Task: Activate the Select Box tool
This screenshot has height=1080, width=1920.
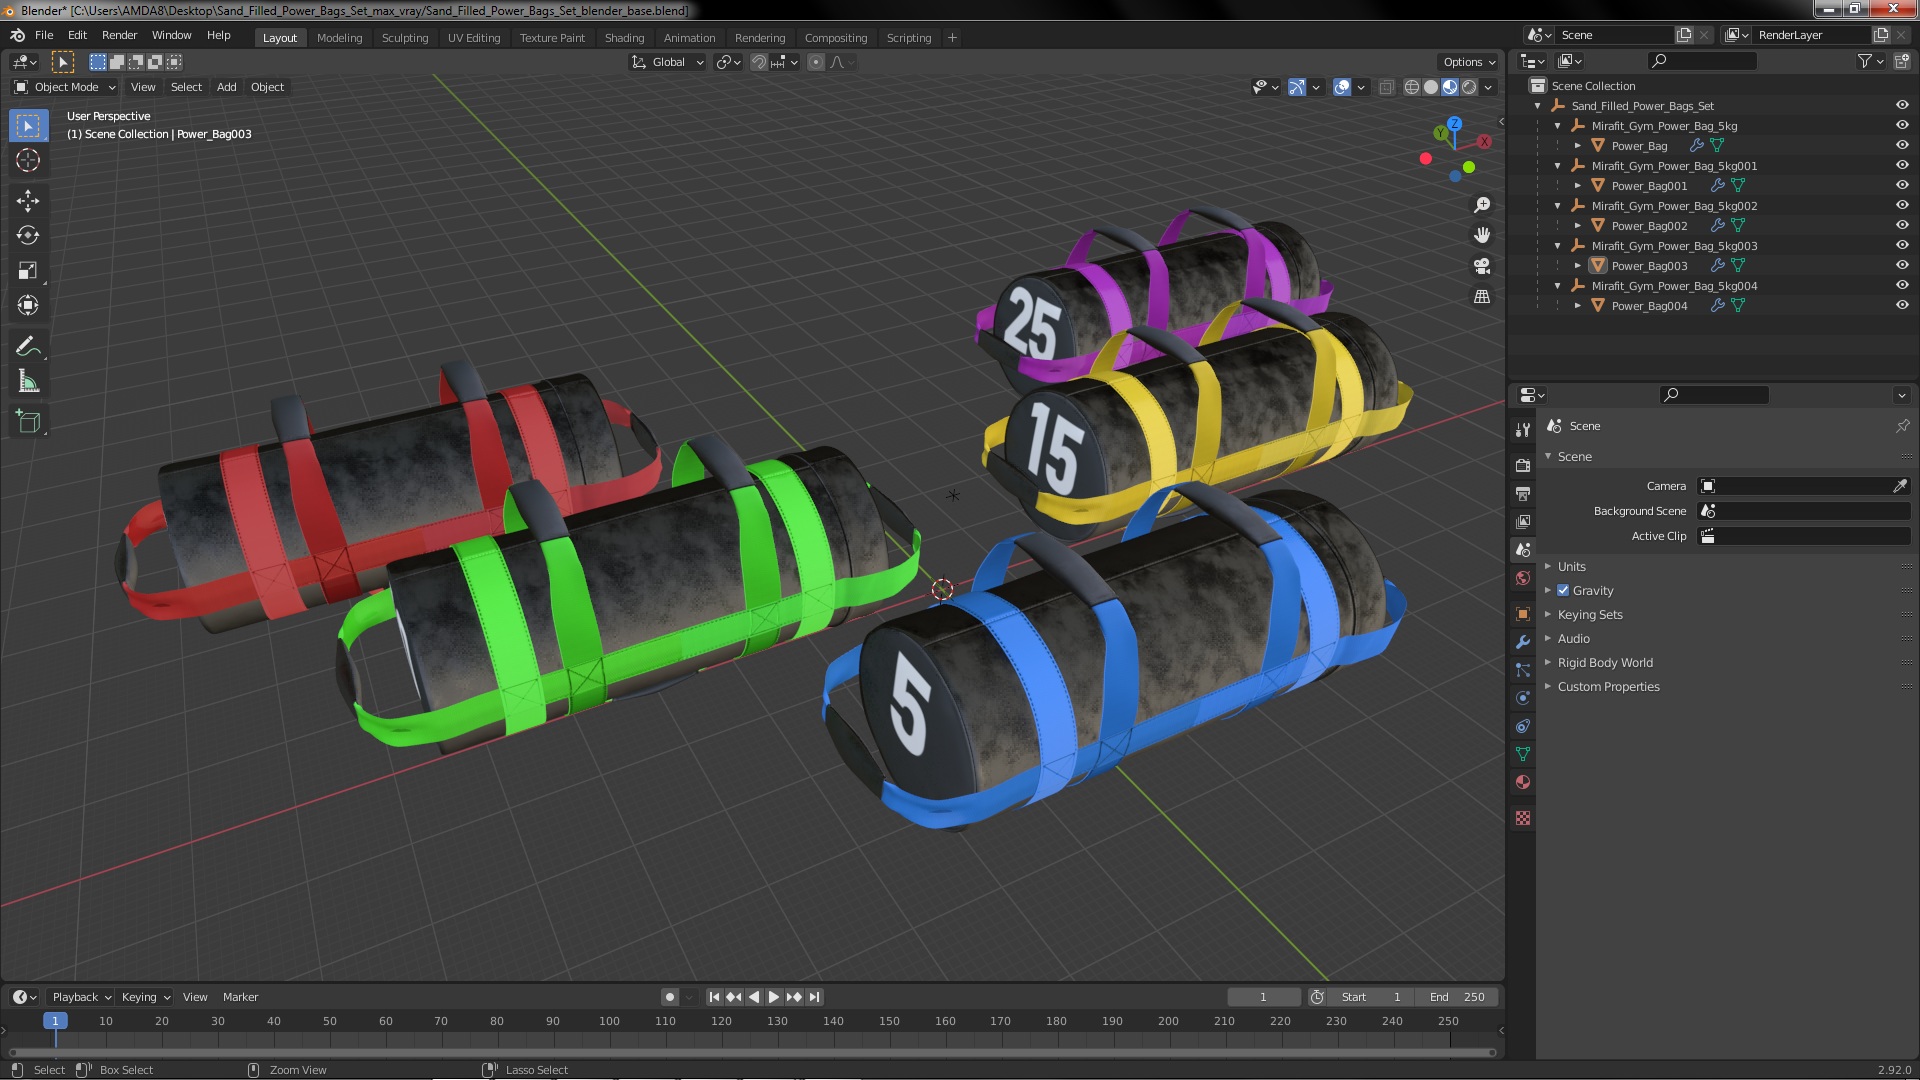Action: [28, 125]
